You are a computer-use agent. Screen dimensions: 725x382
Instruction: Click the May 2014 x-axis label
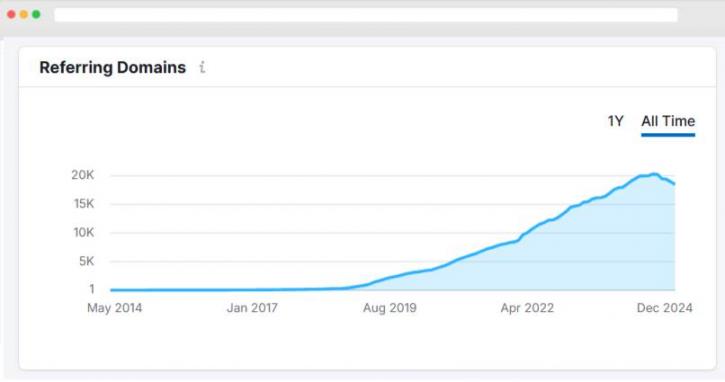[115, 308]
